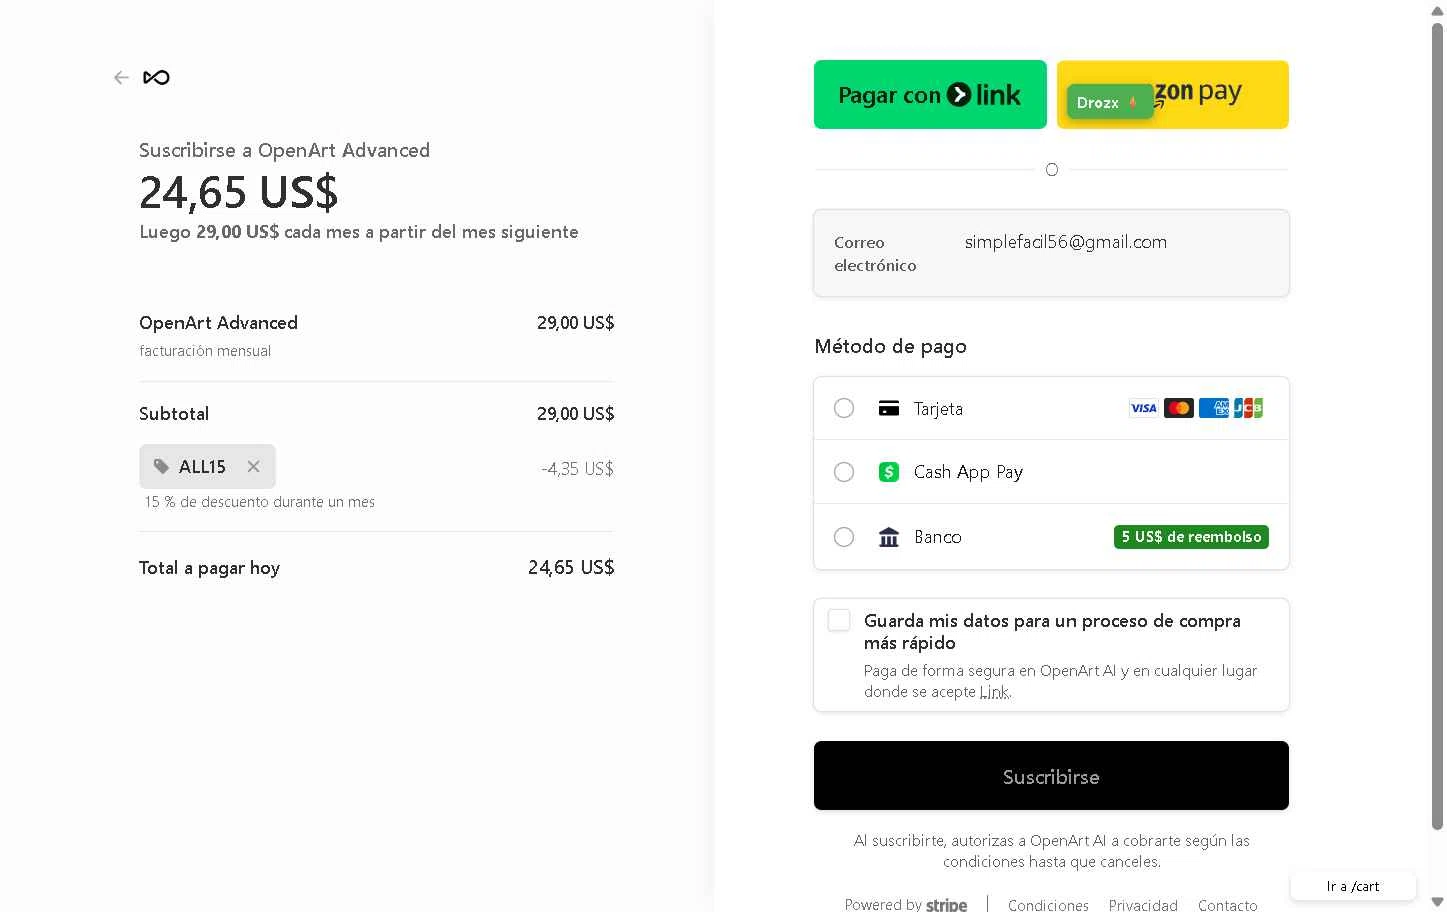The image size is (1447, 912).
Task: Click the ALL15 tag icon
Action: (161, 467)
